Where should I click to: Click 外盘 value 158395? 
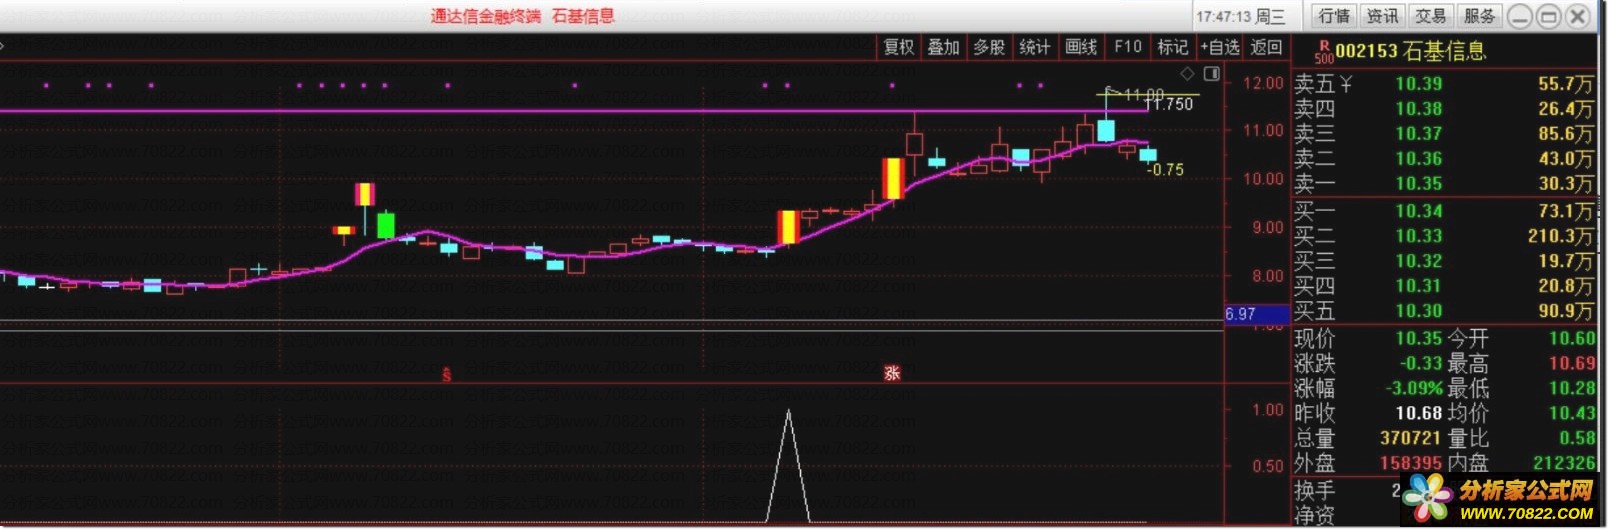pyautogui.click(x=1410, y=463)
